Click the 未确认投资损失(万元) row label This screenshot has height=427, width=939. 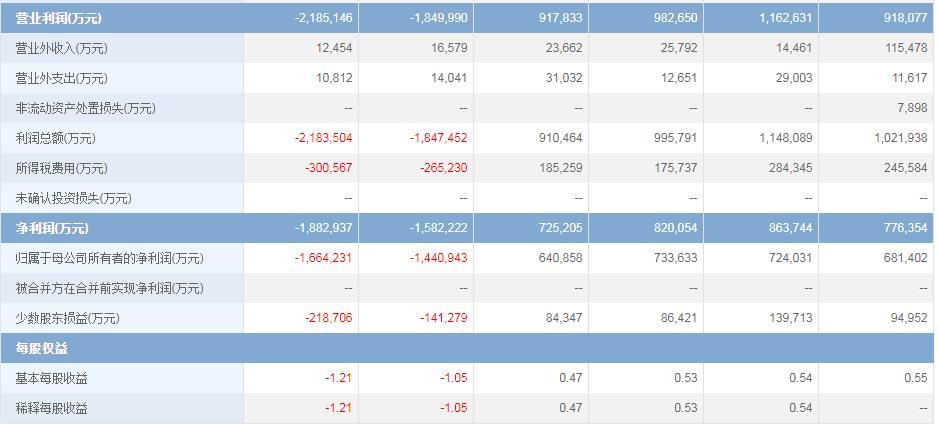[x=74, y=198]
